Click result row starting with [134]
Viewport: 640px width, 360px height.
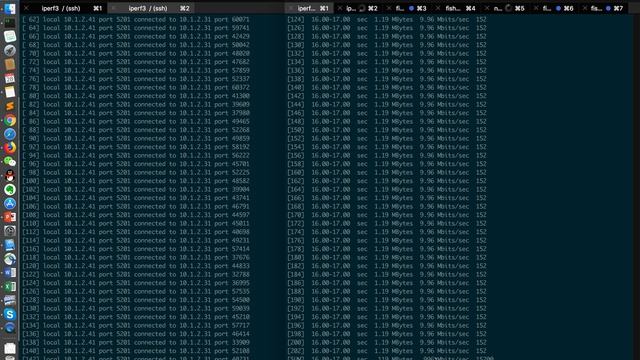click(387, 62)
